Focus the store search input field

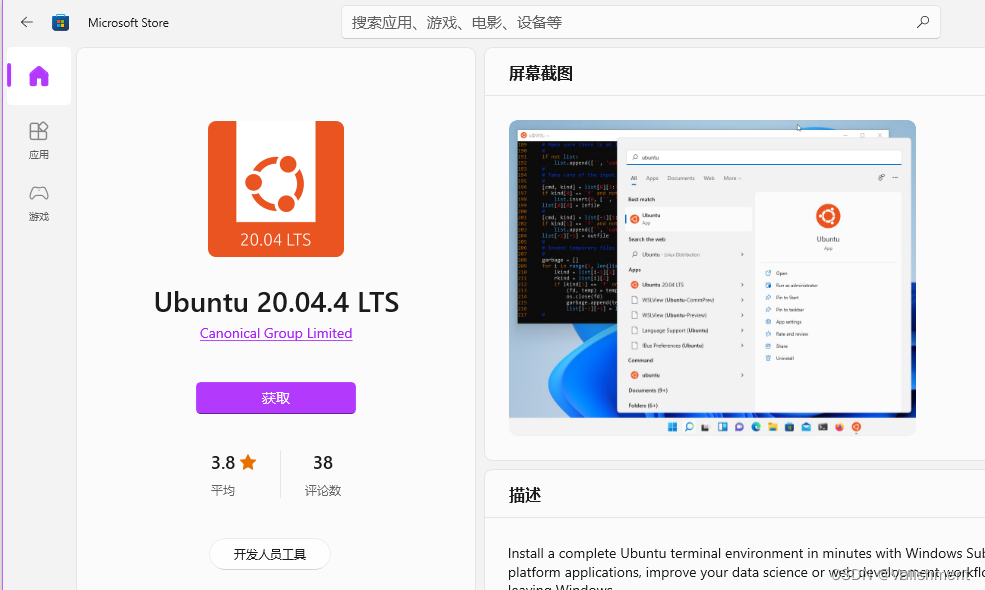coord(640,23)
